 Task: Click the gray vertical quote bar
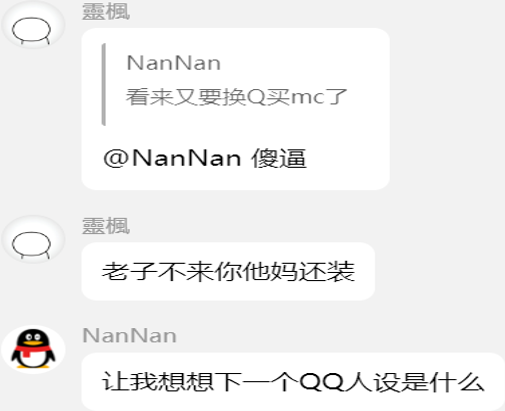coord(104,84)
